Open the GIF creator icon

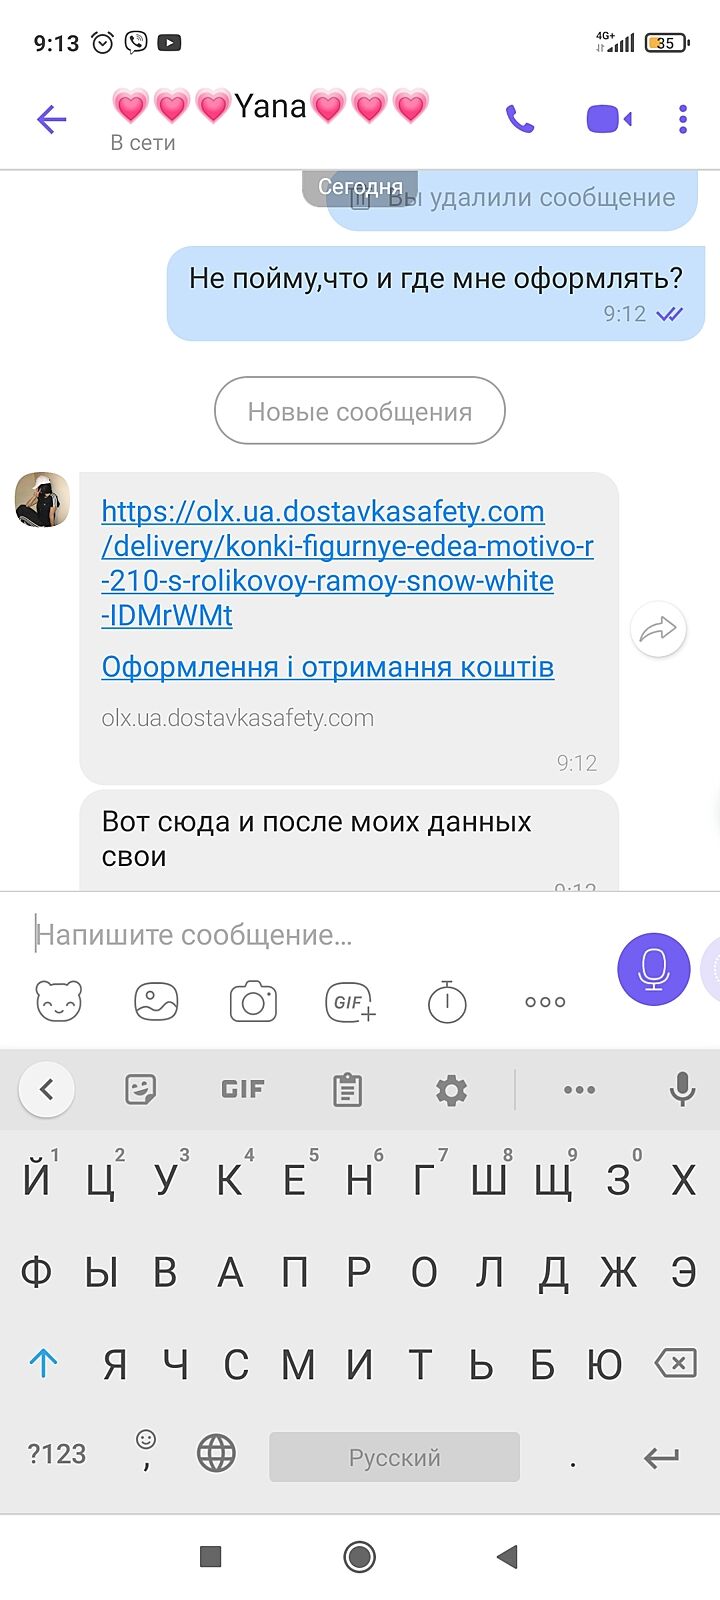tap(350, 1001)
